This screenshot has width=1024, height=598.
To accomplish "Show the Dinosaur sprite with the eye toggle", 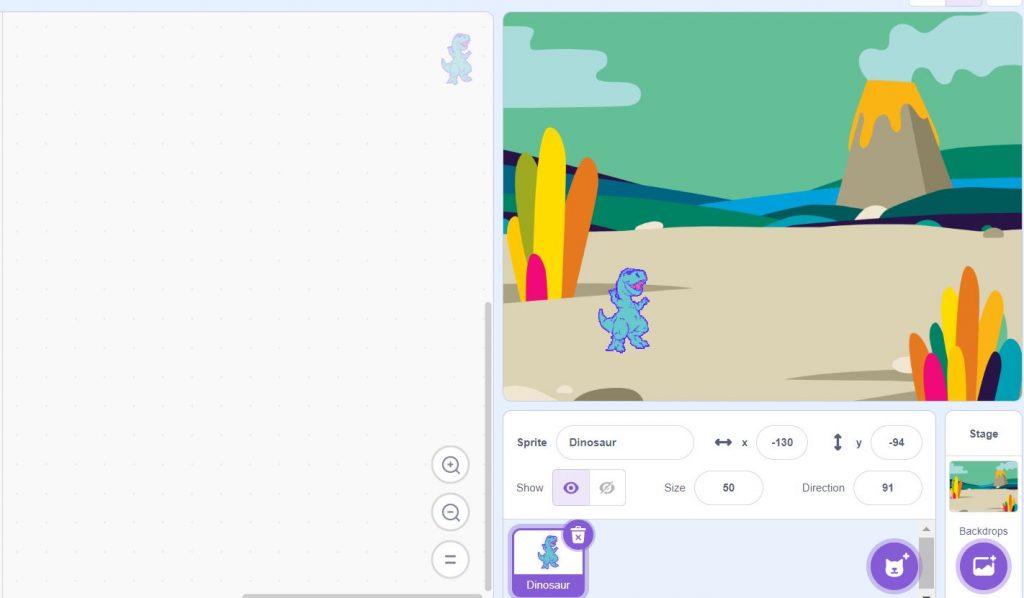I will (x=570, y=487).
